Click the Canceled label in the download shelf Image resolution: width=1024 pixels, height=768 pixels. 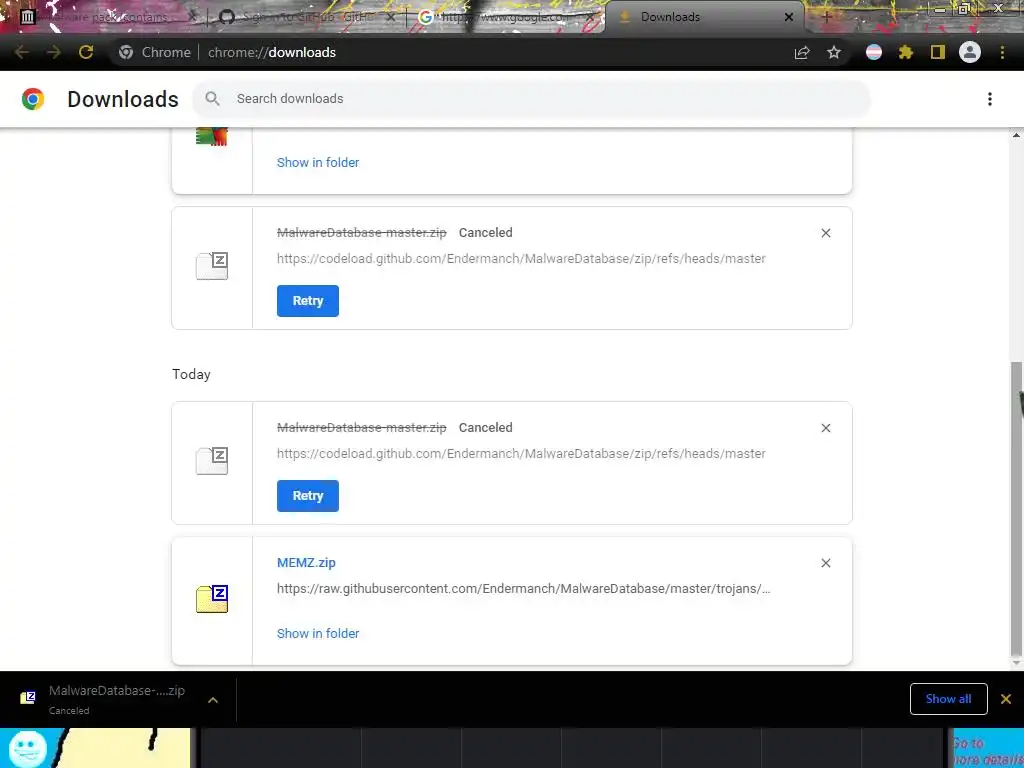tap(69, 711)
